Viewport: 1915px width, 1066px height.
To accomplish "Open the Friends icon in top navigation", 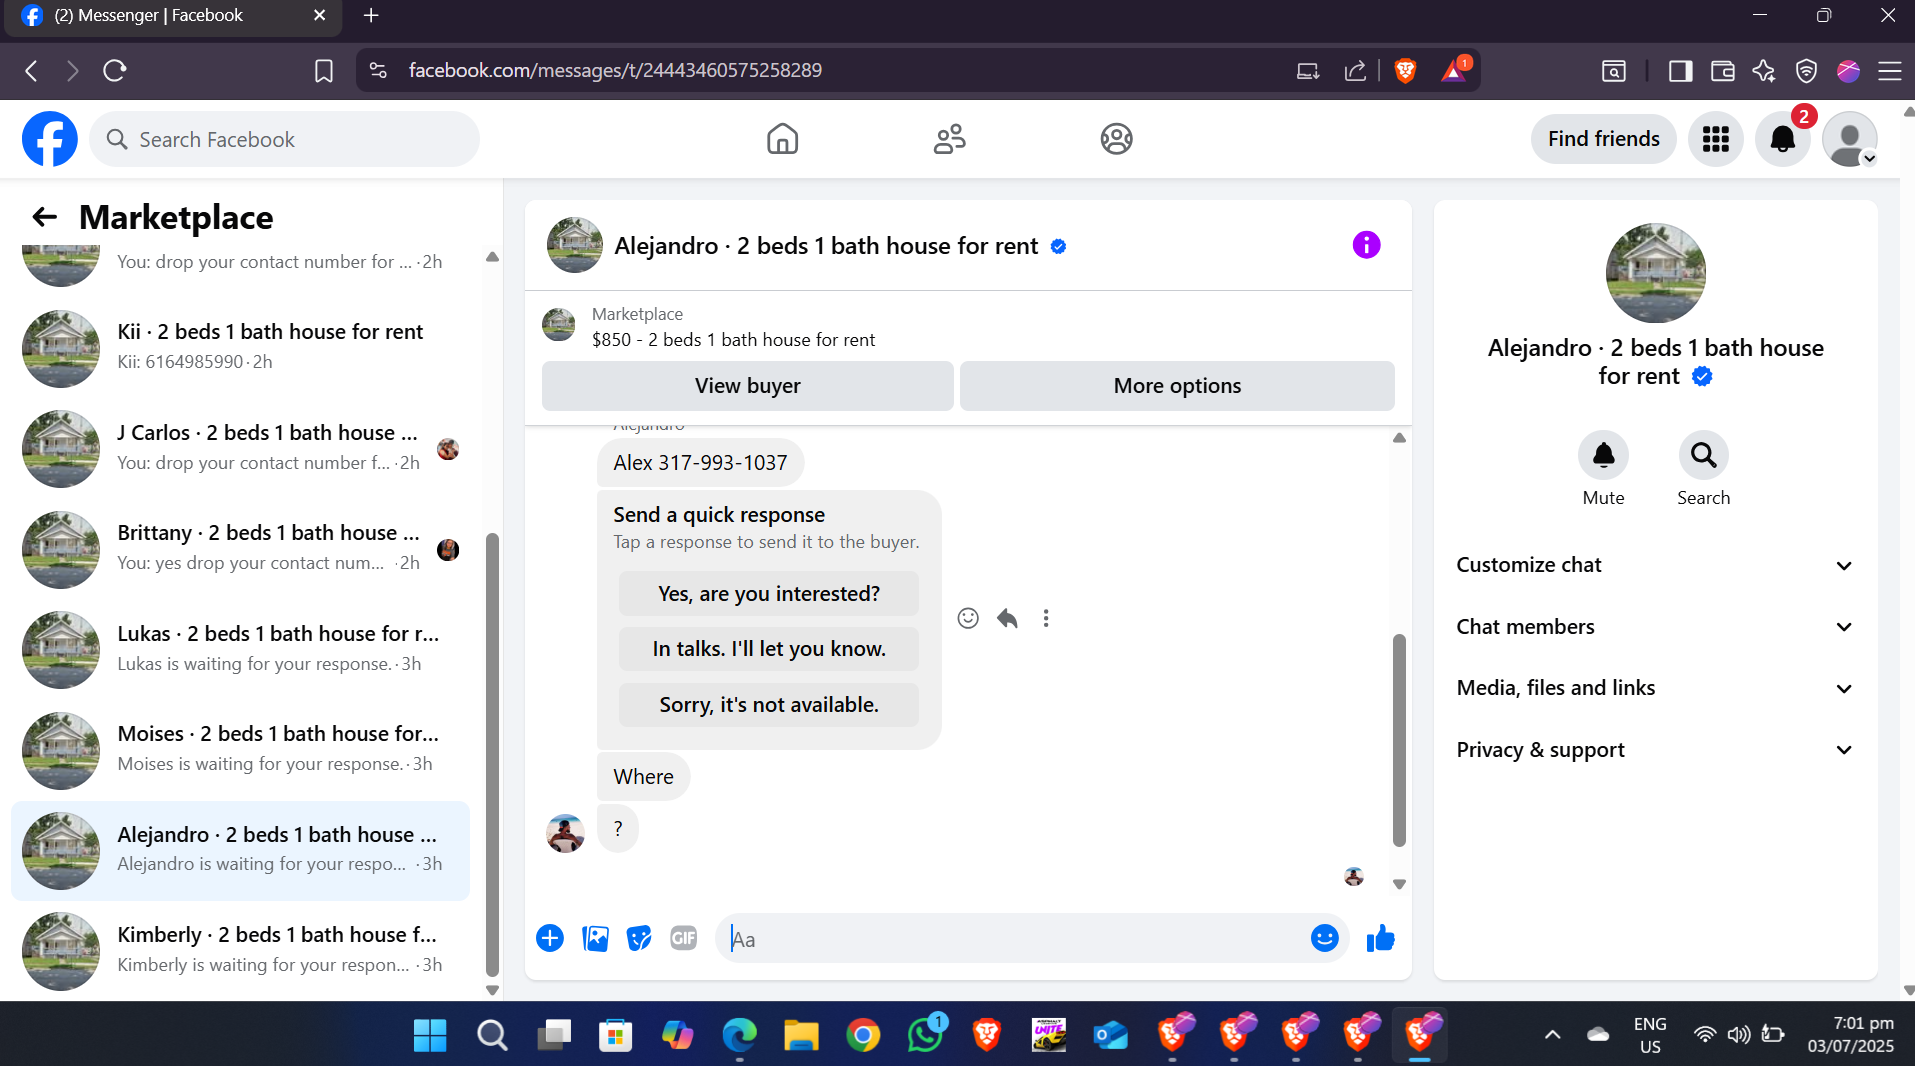I will [949, 139].
